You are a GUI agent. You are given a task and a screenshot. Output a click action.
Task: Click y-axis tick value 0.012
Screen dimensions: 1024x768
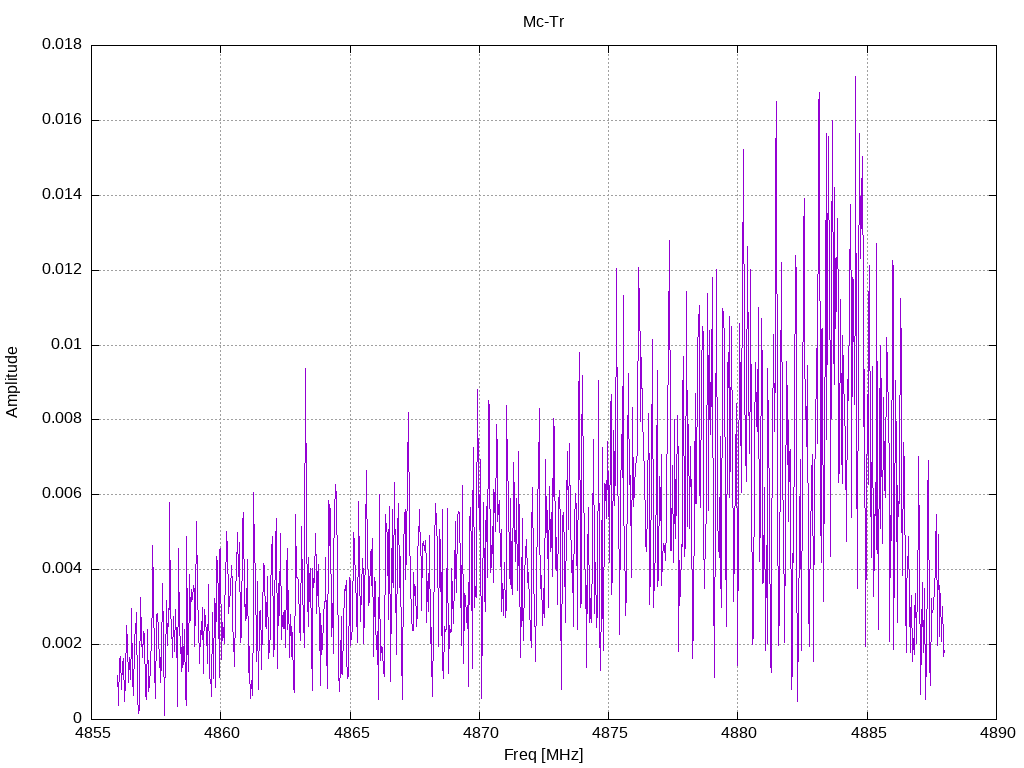(62, 269)
